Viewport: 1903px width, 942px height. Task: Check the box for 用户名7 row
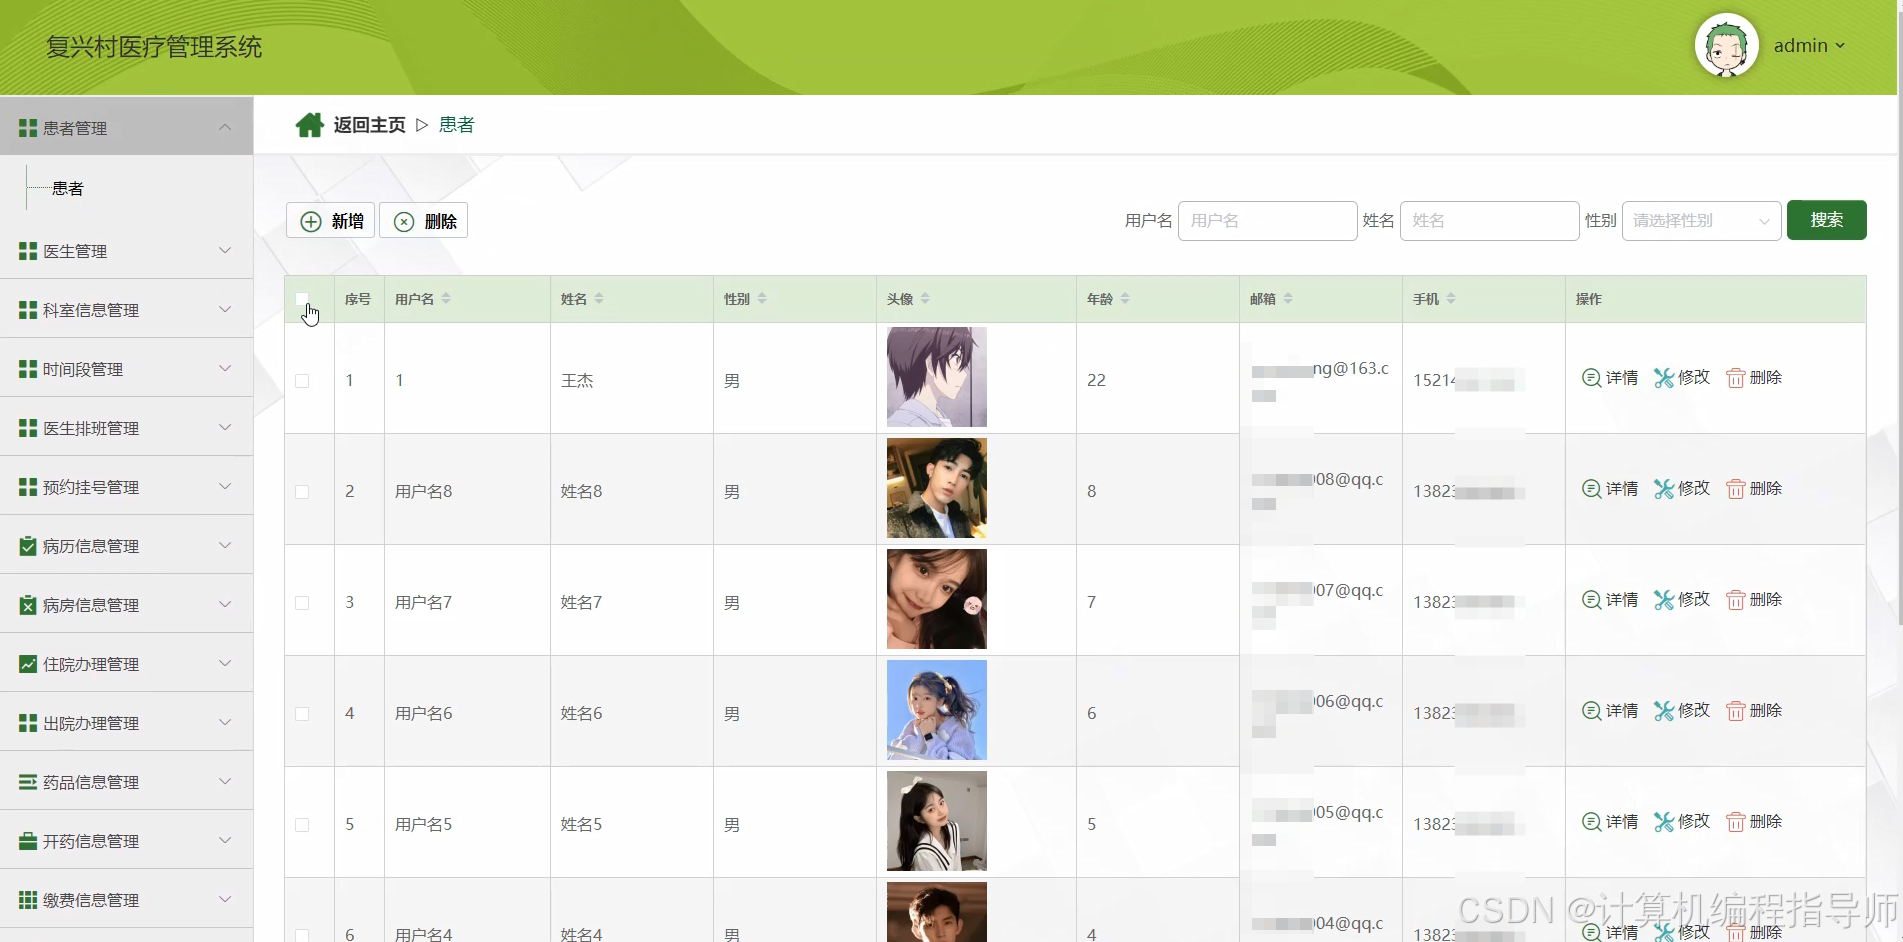coord(302,603)
